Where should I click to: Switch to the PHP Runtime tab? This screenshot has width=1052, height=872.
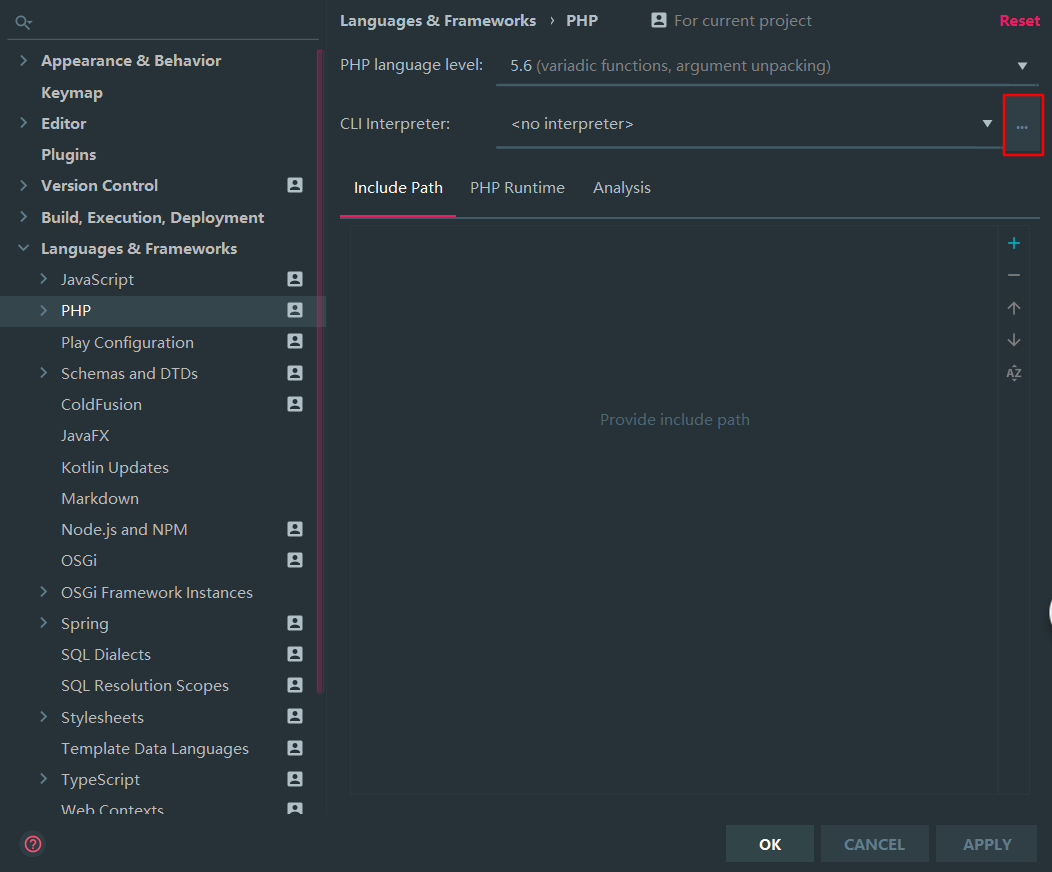[517, 187]
